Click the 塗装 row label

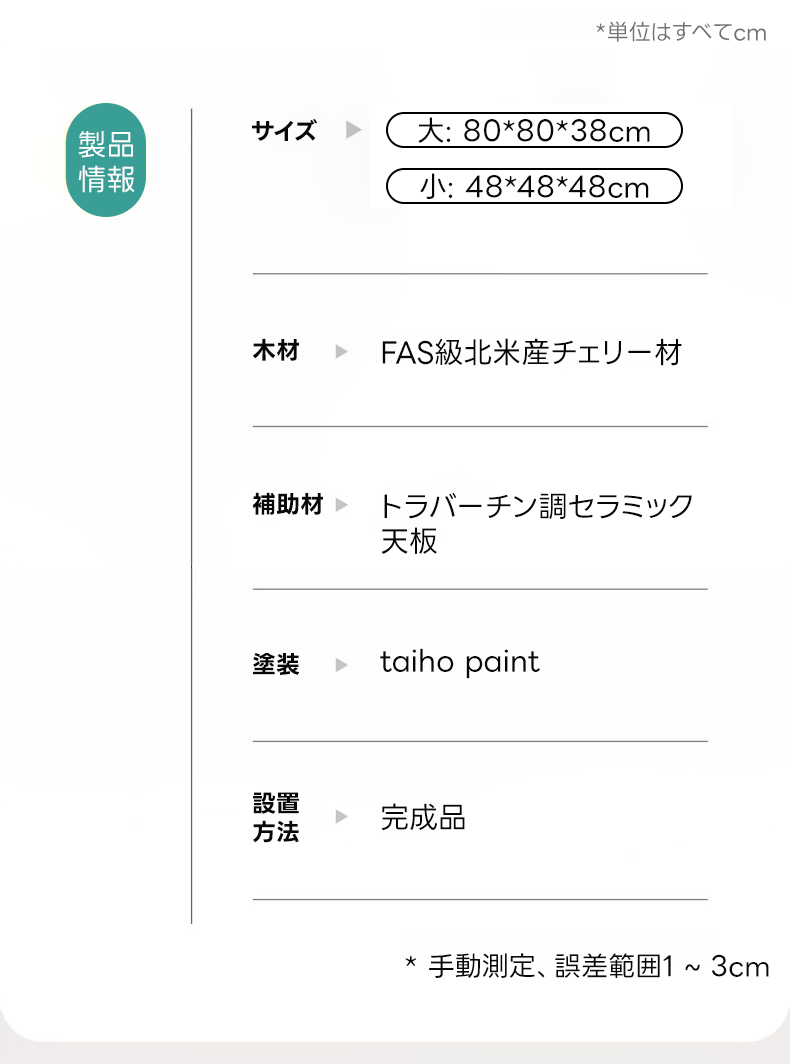[275, 664]
